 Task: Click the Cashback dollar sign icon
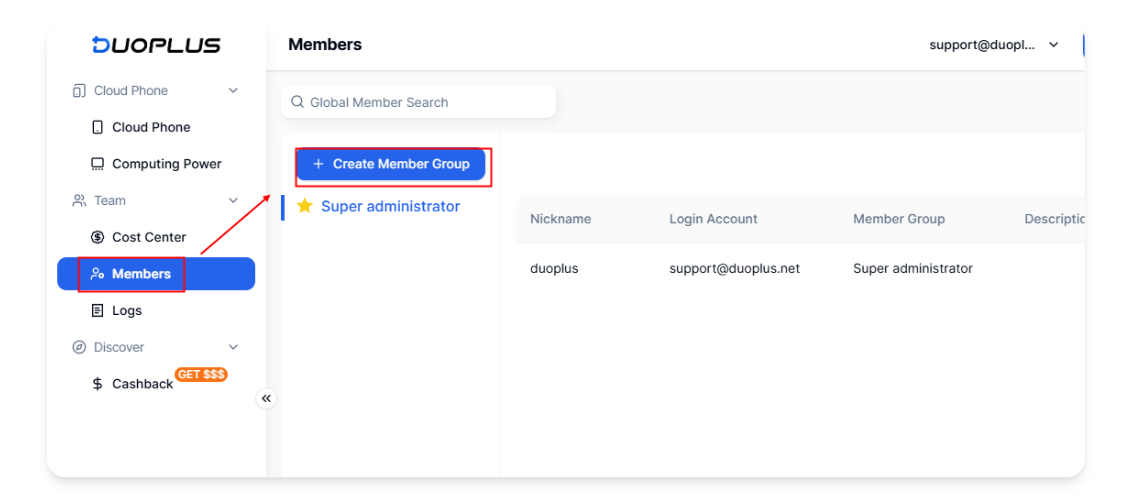pyautogui.click(x=97, y=384)
